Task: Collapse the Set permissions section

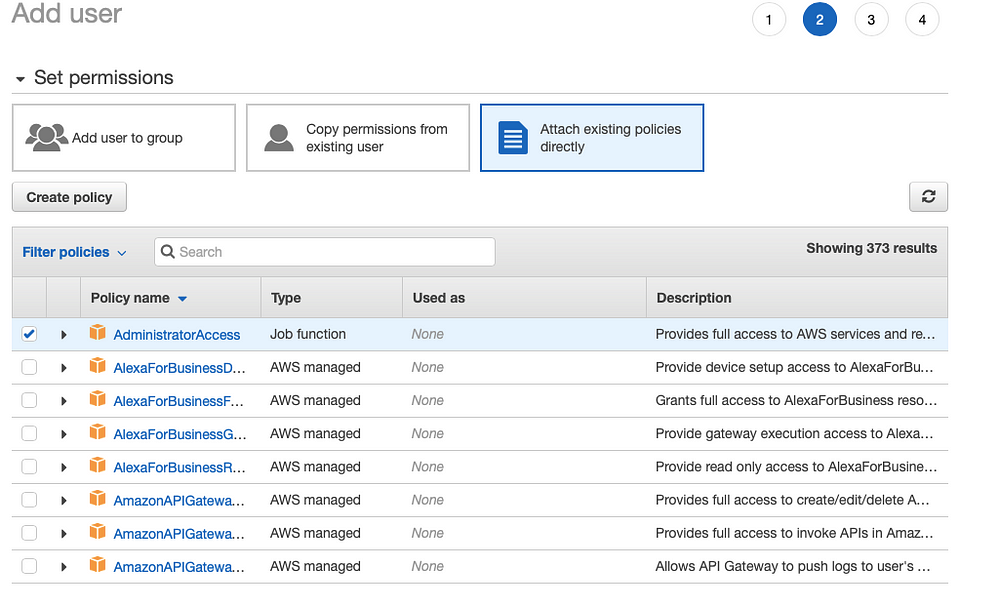Action: [20, 78]
